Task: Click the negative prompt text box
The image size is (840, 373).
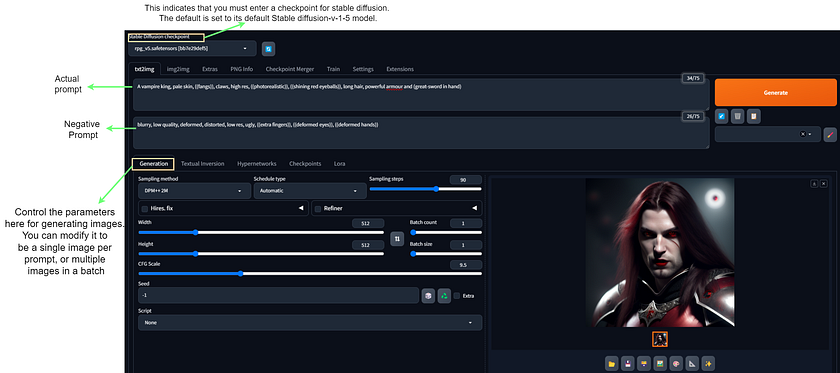Action: pyautogui.click(x=421, y=132)
